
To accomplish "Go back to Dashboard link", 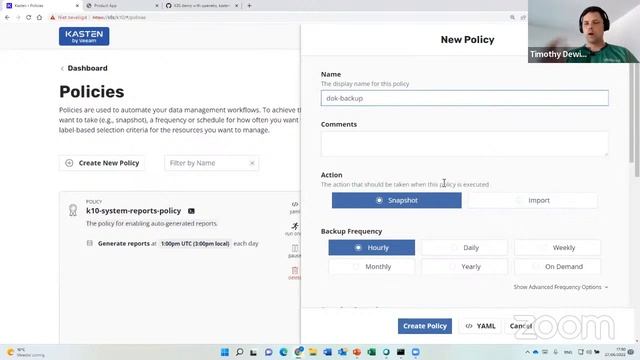I will [84, 68].
